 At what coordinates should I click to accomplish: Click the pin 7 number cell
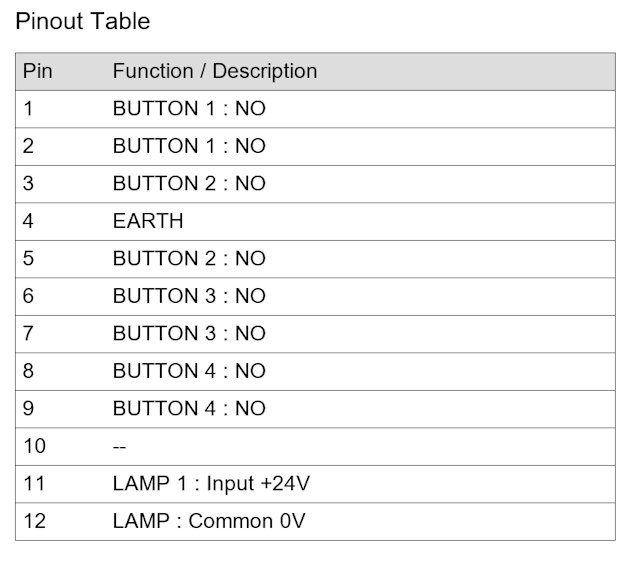(x=28, y=333)
